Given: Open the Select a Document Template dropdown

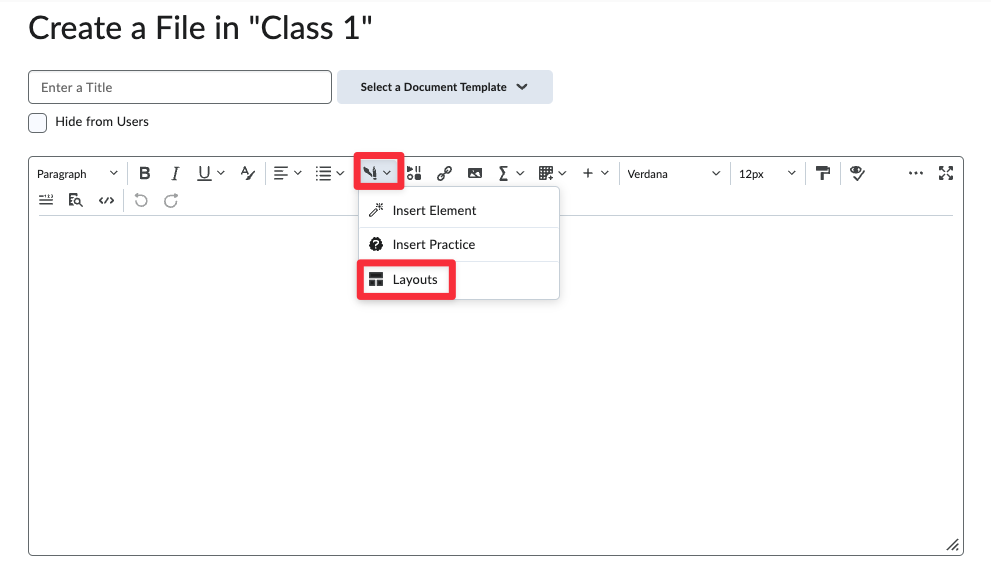Looking at the screenshot, I should point(445,87).
